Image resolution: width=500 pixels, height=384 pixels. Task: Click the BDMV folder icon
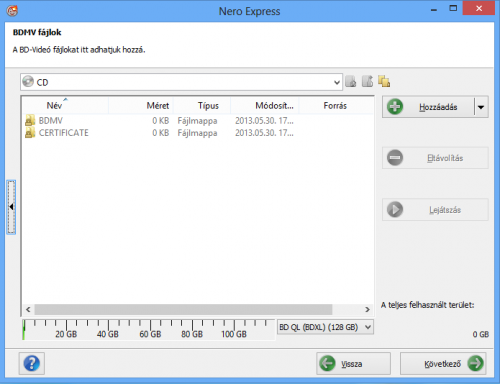pyautogui.click(x=30, y=120)
